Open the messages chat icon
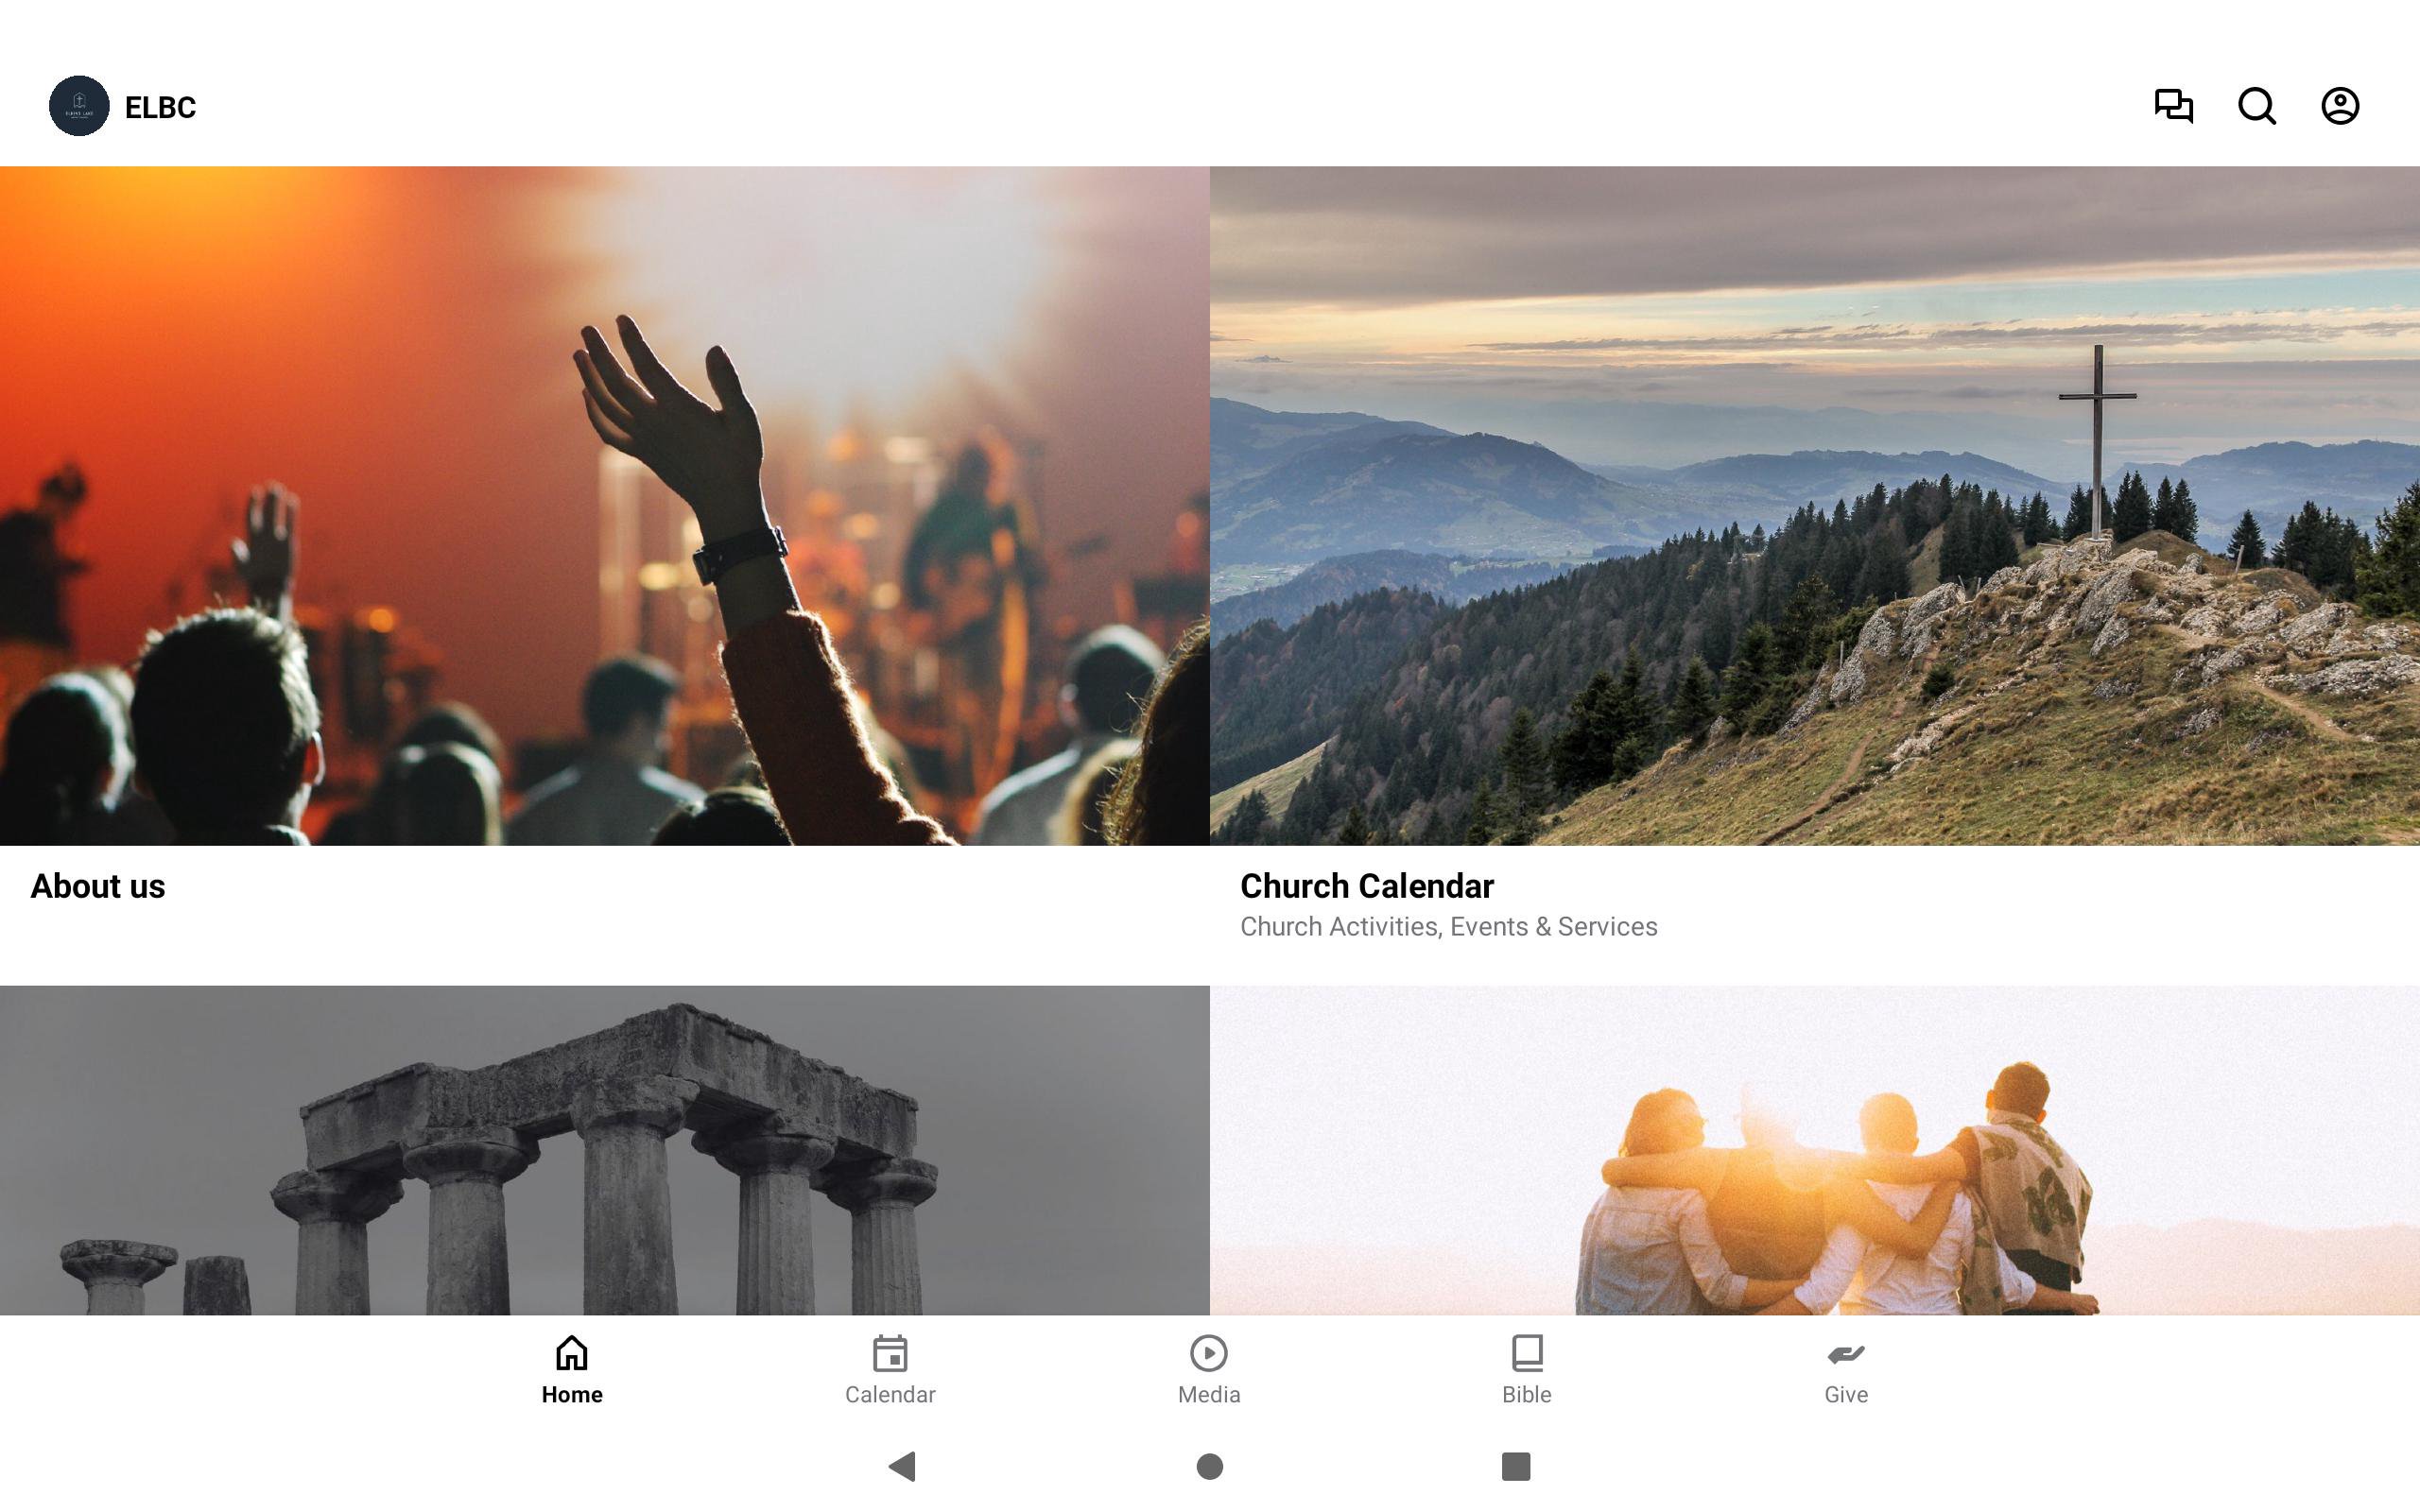The height and width of the screenshot is (1512, 2420). (2173, 106)
